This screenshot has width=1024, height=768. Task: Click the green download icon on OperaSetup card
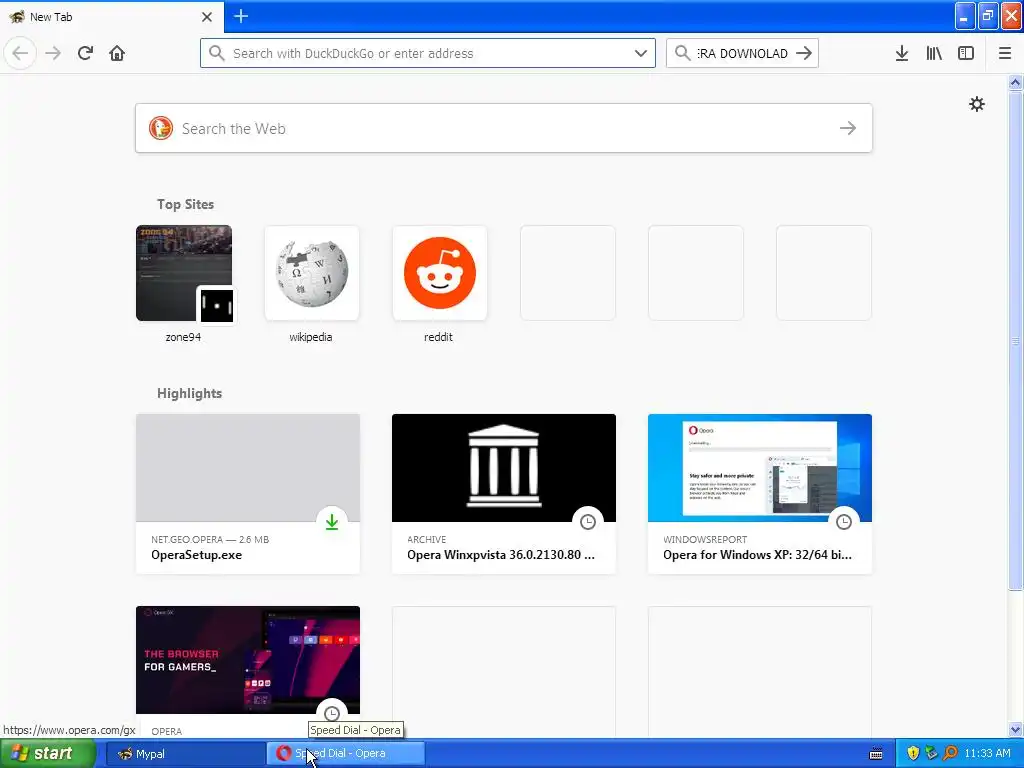332,522
